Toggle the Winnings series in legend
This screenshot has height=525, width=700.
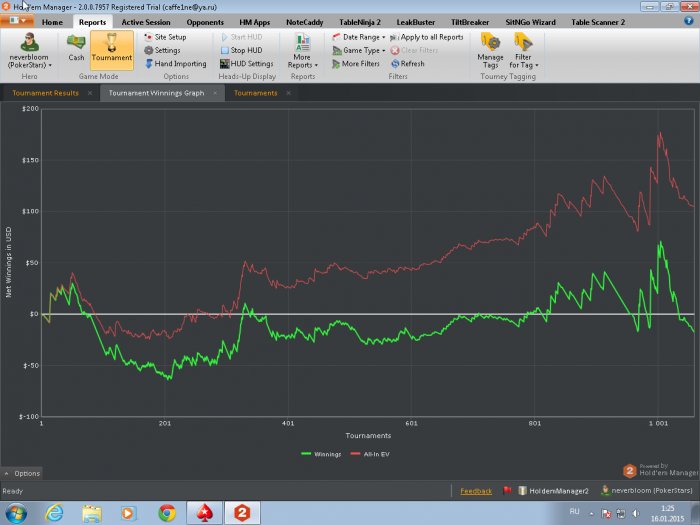click(x=322, y=453)
